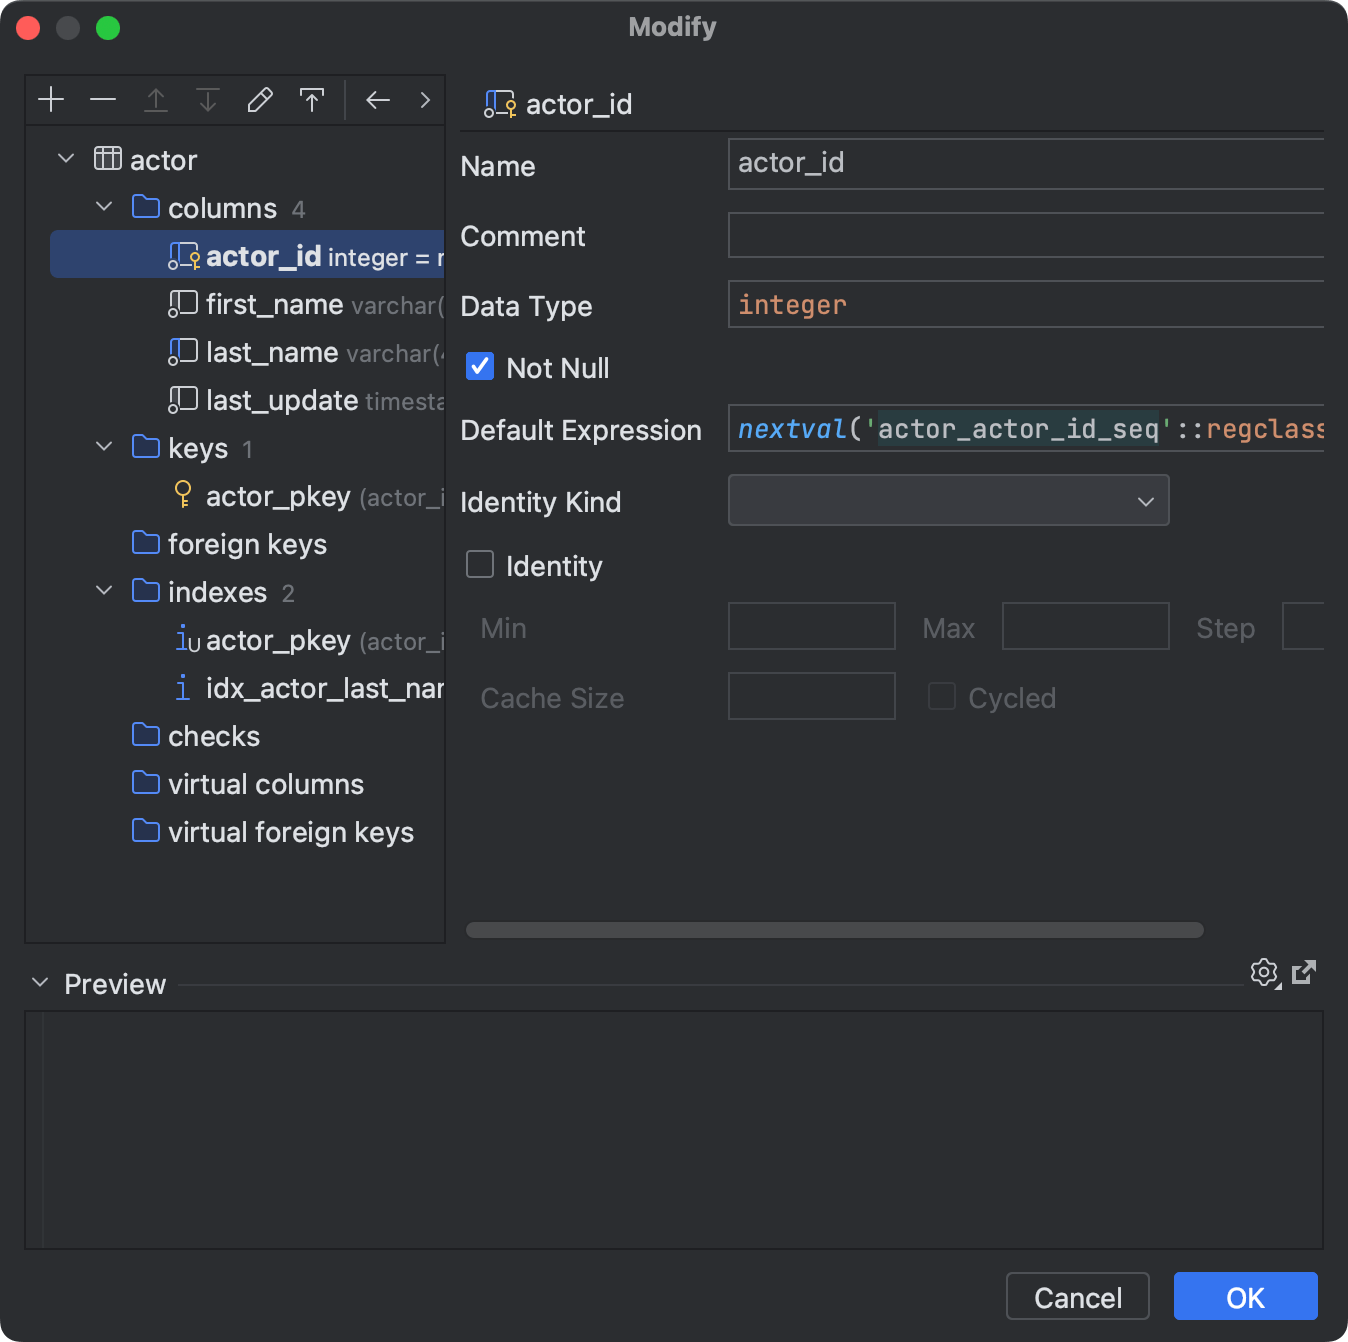Click the OK button
Image resolution: width=1348 pixels, height=1342 pixels.
(1244, 1296)
